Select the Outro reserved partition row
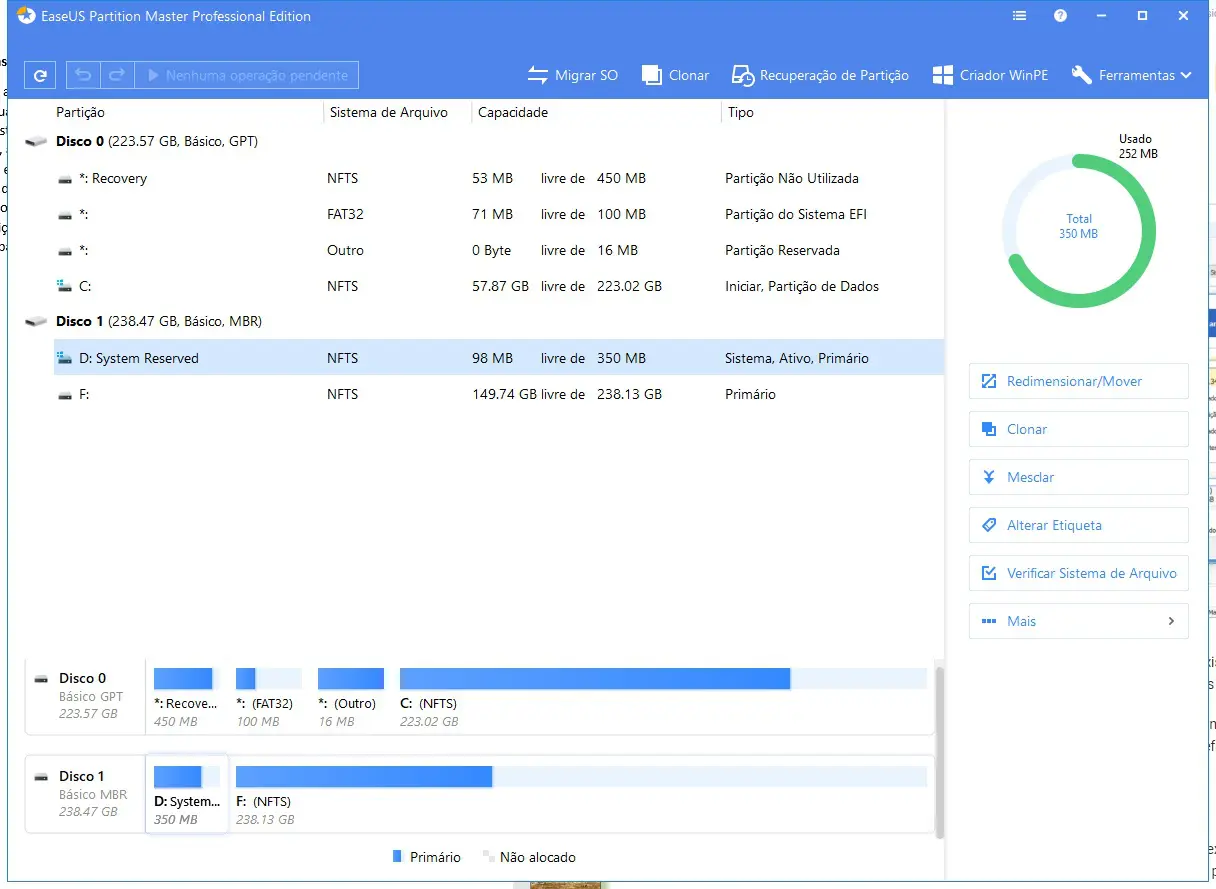 [x=498, y=250]
